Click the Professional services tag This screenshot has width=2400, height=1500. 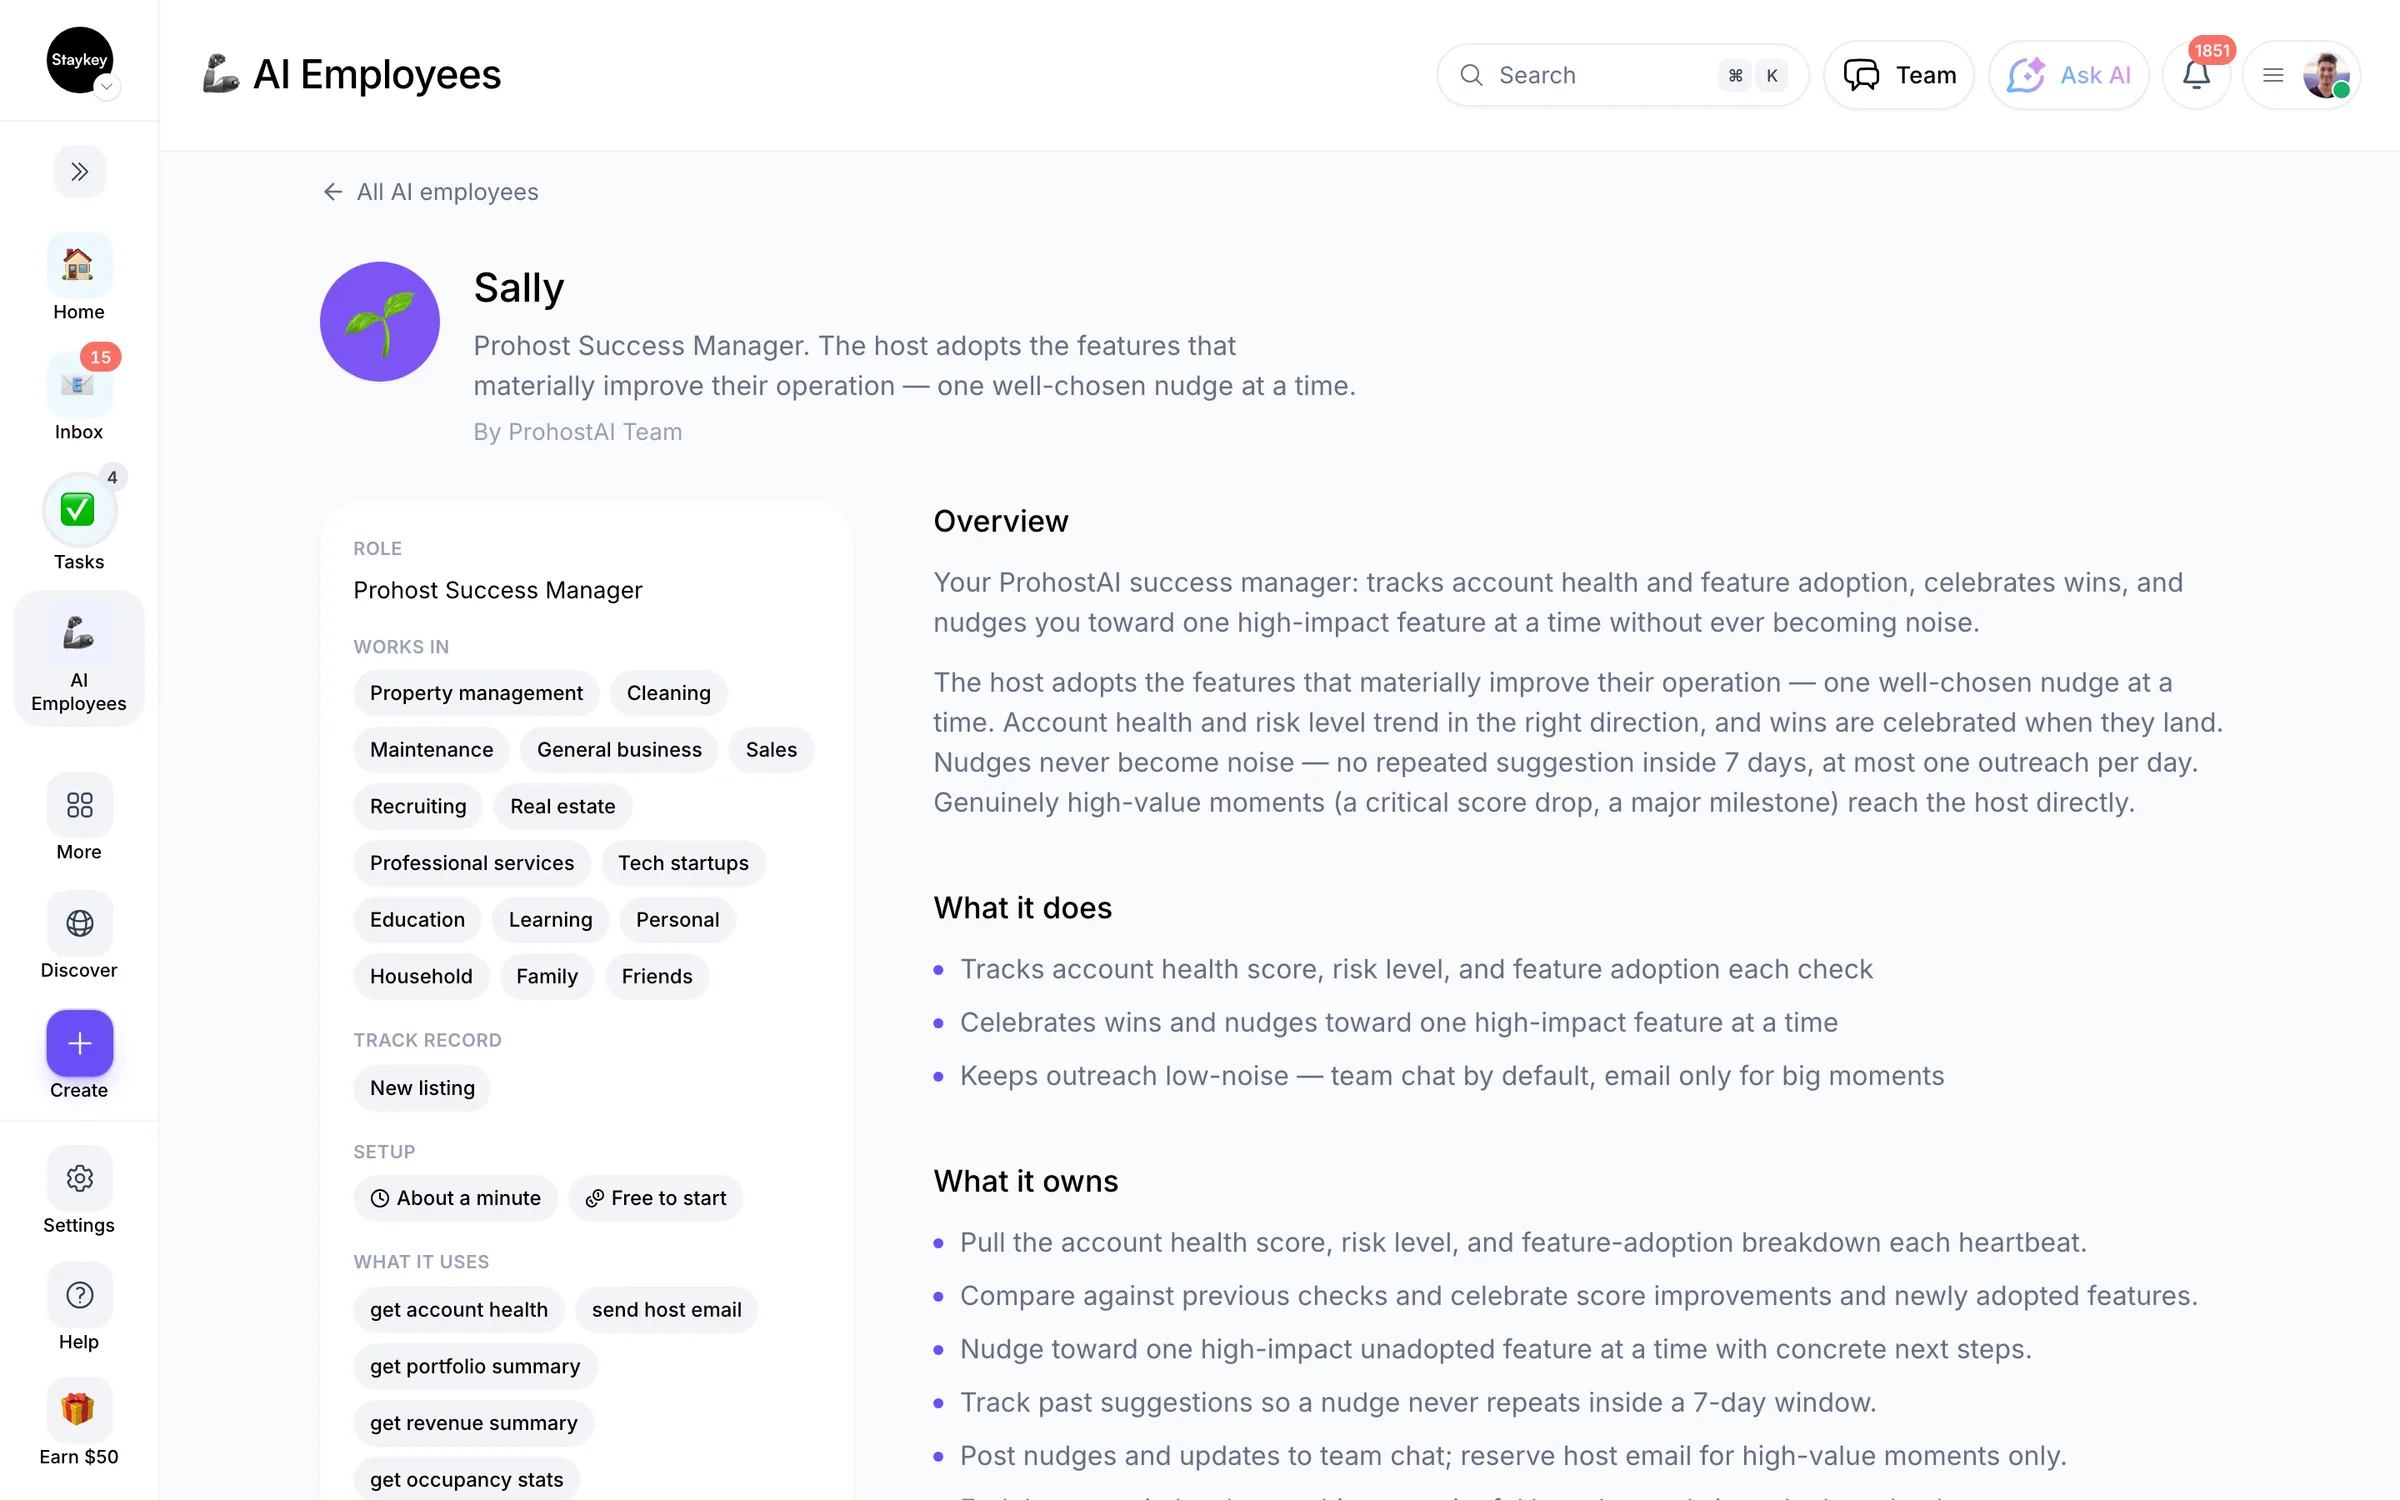(472, 863)
